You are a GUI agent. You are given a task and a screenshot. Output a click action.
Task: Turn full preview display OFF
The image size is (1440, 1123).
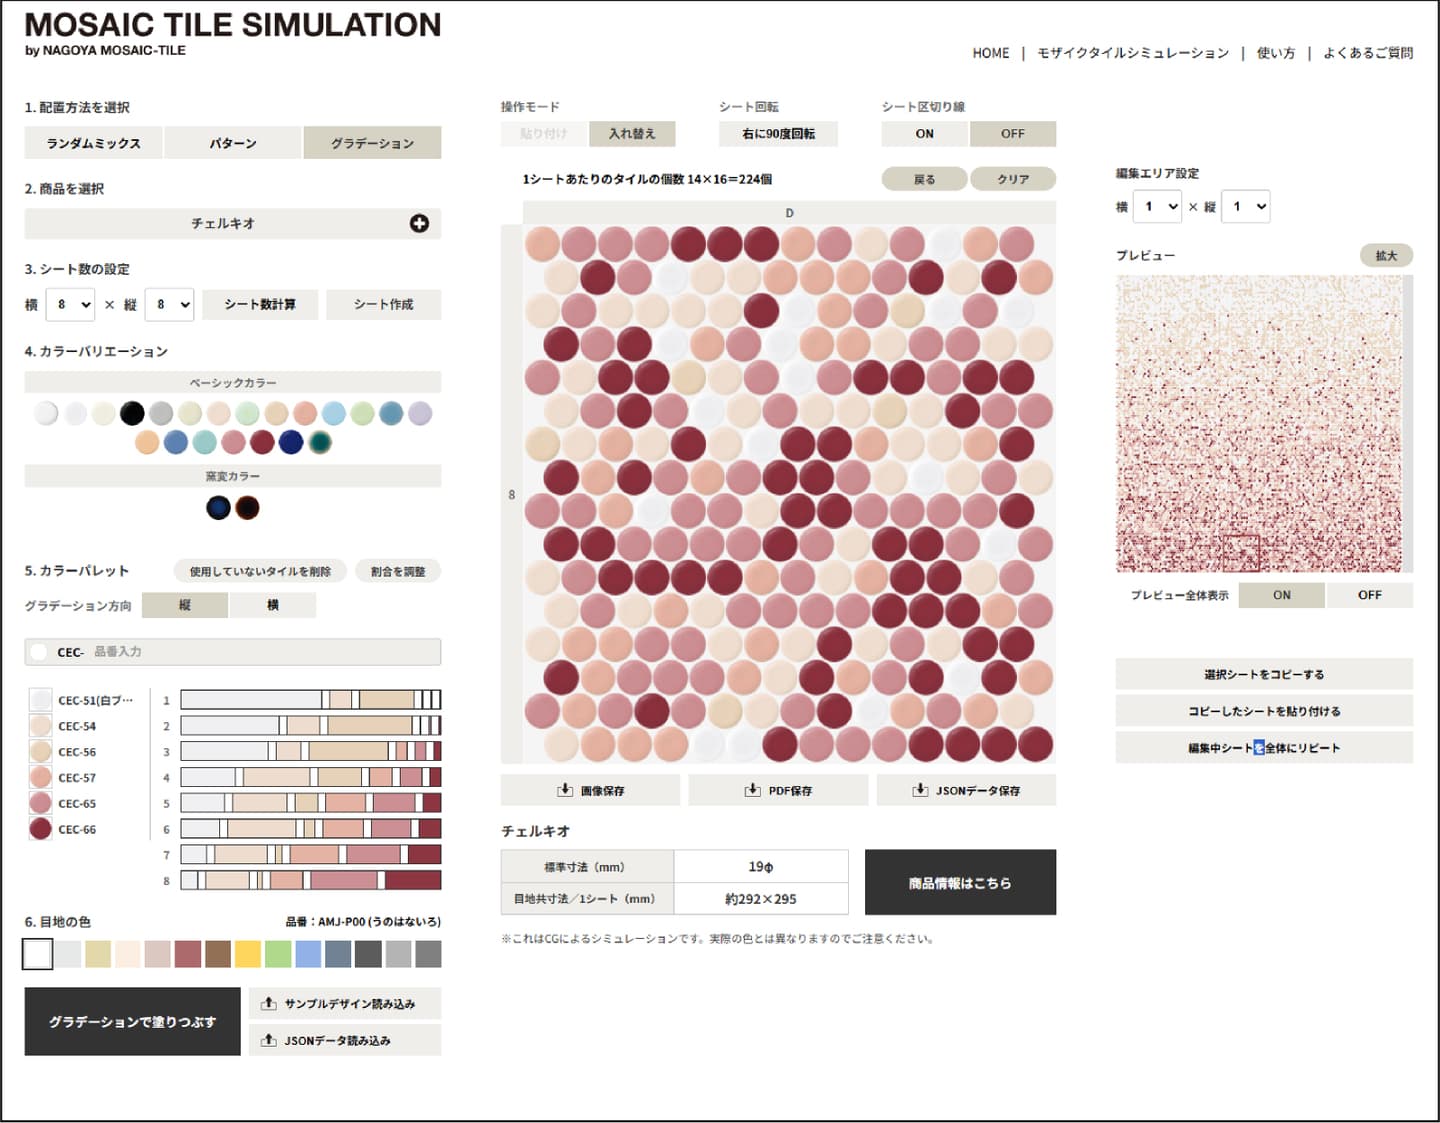point(1369,595)
